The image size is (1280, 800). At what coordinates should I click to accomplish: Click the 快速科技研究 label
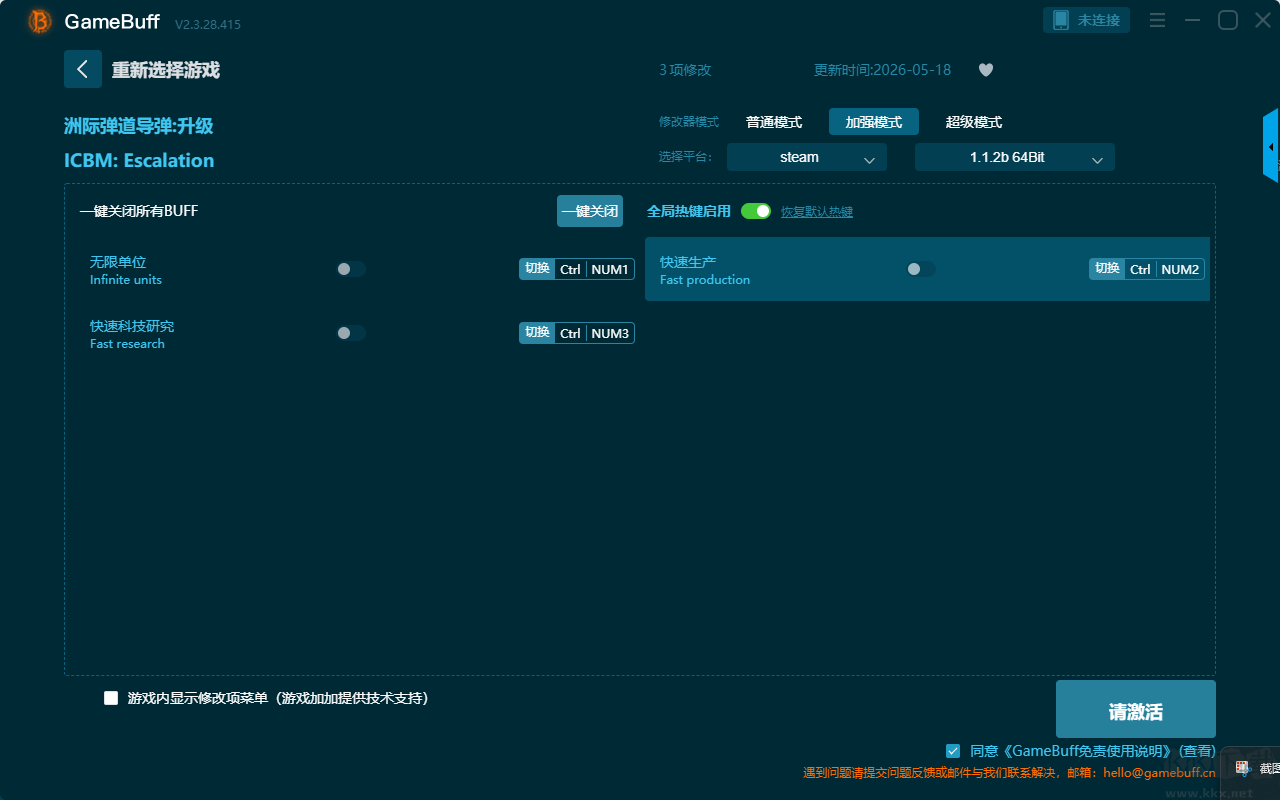tap(132, 326)
